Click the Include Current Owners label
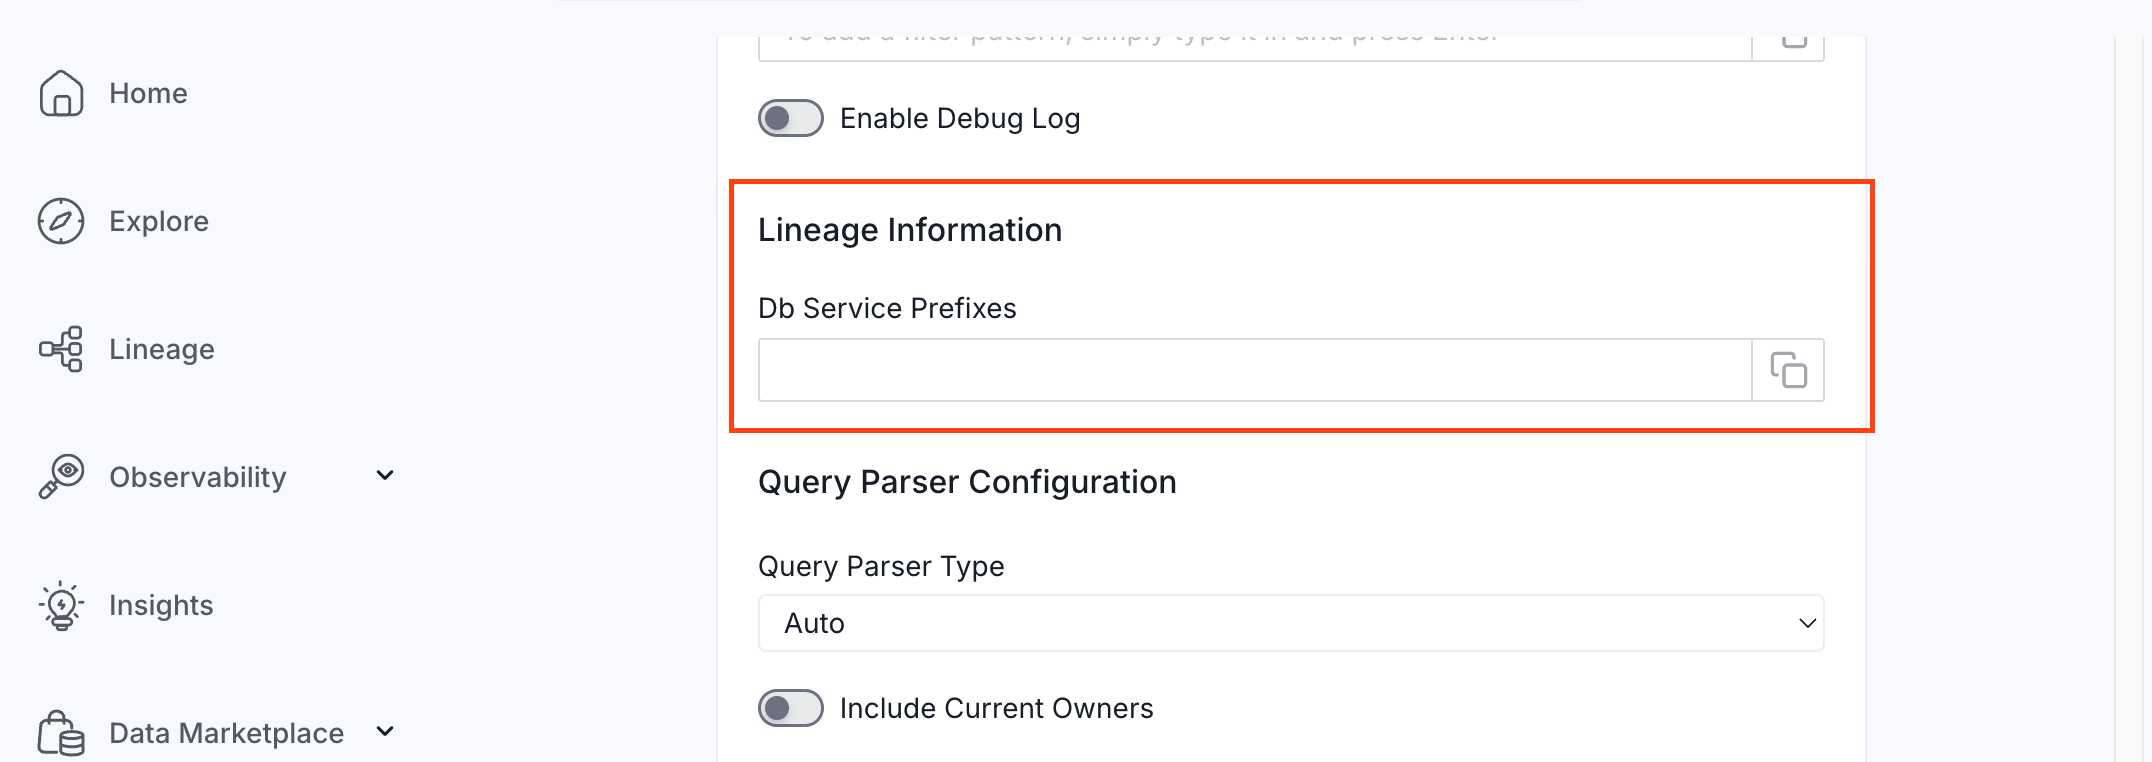The image size is (2152, 762). point(997,708)
